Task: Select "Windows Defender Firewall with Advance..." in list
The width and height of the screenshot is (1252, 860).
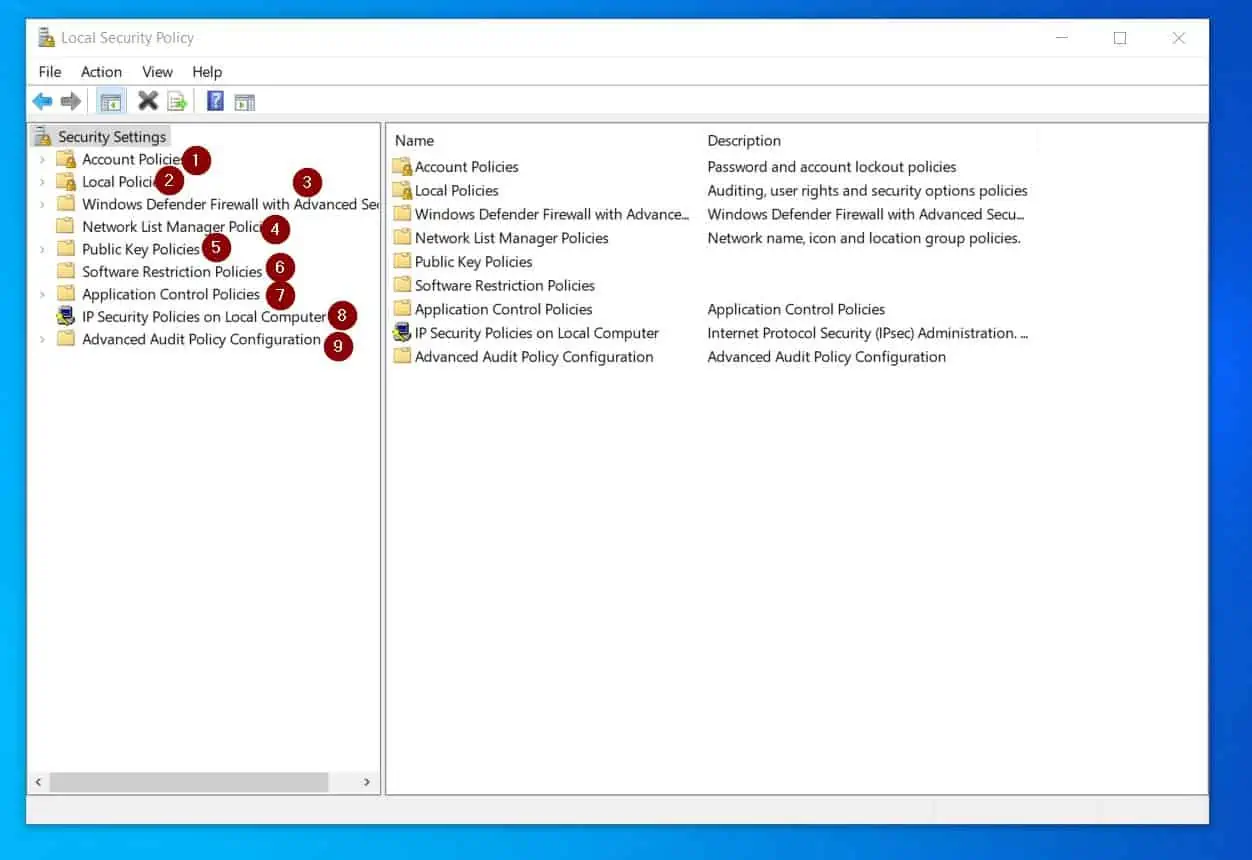Action: (x=552, y=214)
